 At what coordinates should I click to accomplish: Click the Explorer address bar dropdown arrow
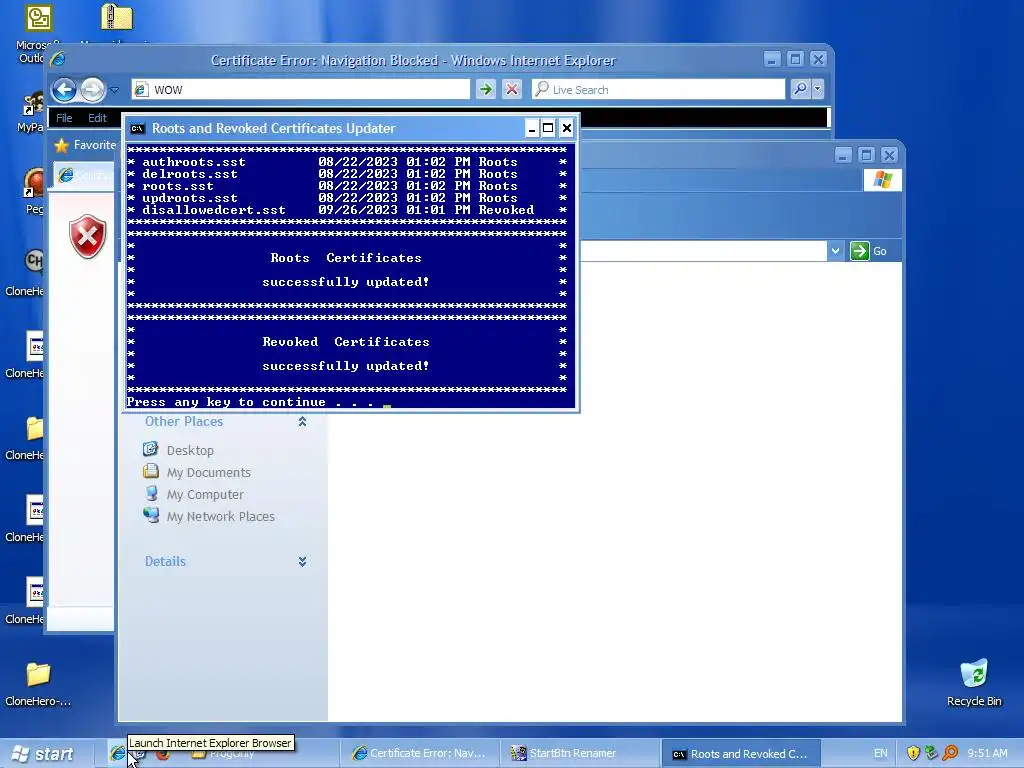point(835,251)
